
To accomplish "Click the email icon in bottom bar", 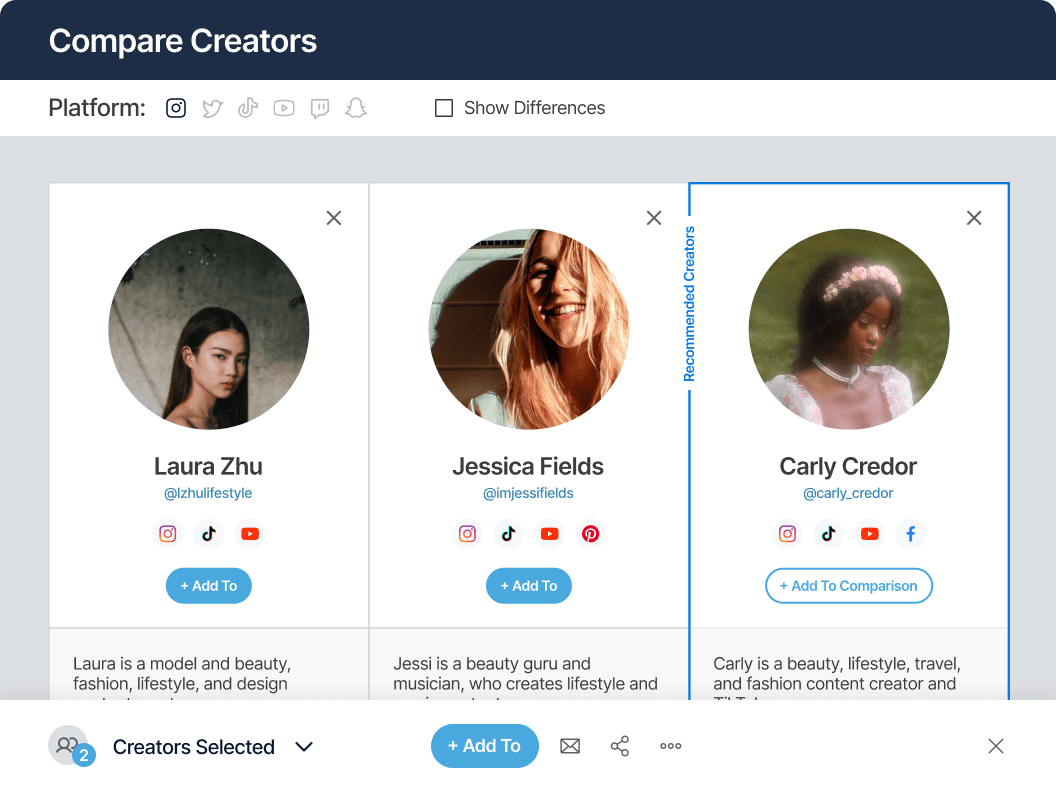I will click(570, 746).
